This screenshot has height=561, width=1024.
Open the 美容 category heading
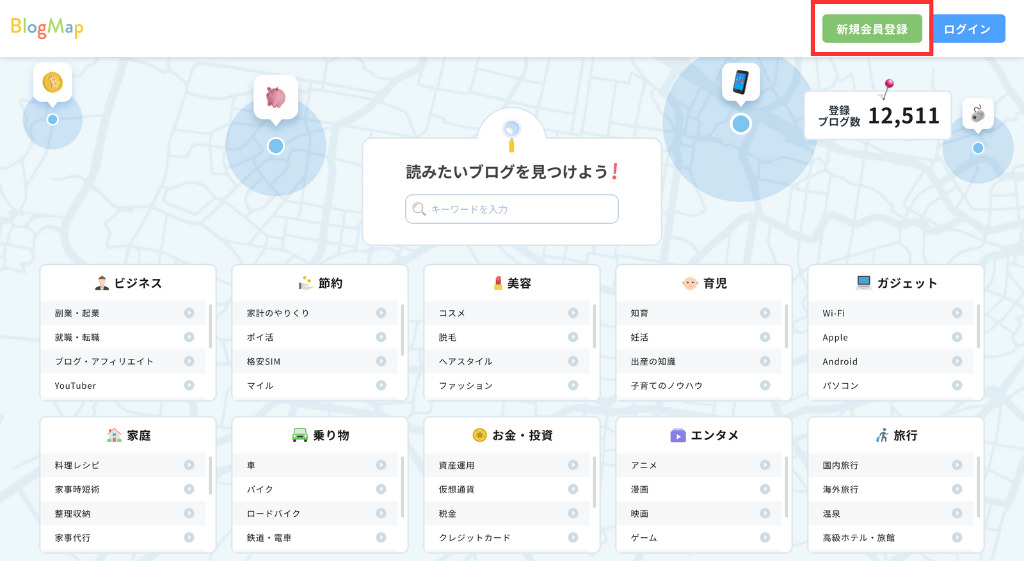pyautogui.click(x=512, y=283)
